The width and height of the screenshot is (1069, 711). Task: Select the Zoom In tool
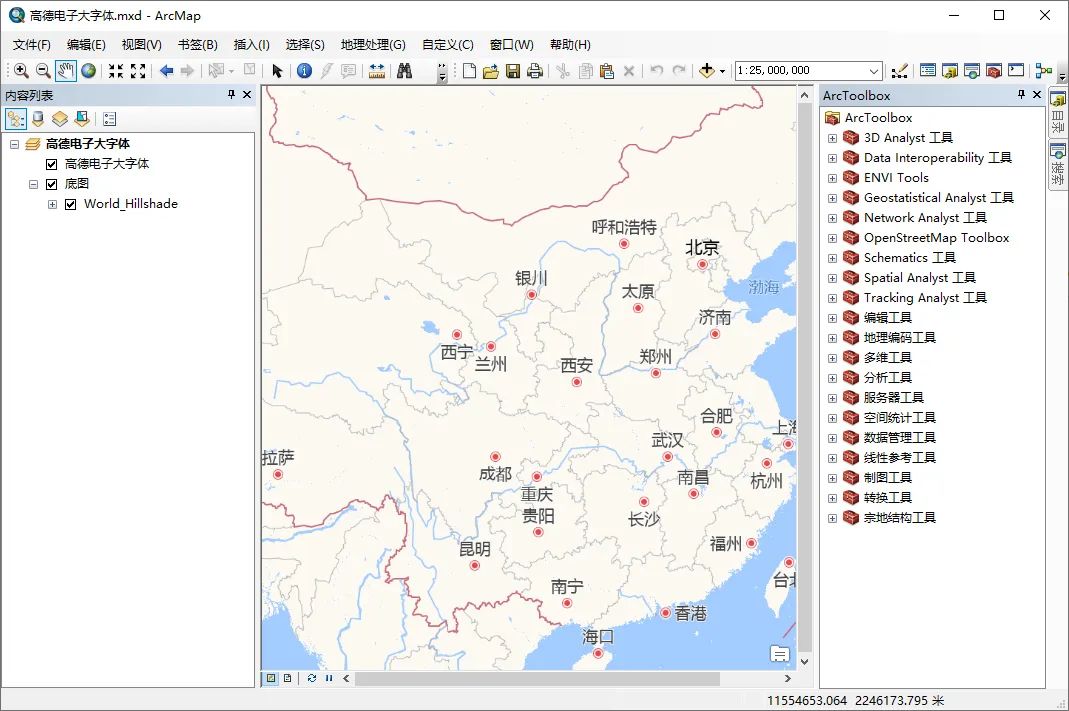[21, 70]
